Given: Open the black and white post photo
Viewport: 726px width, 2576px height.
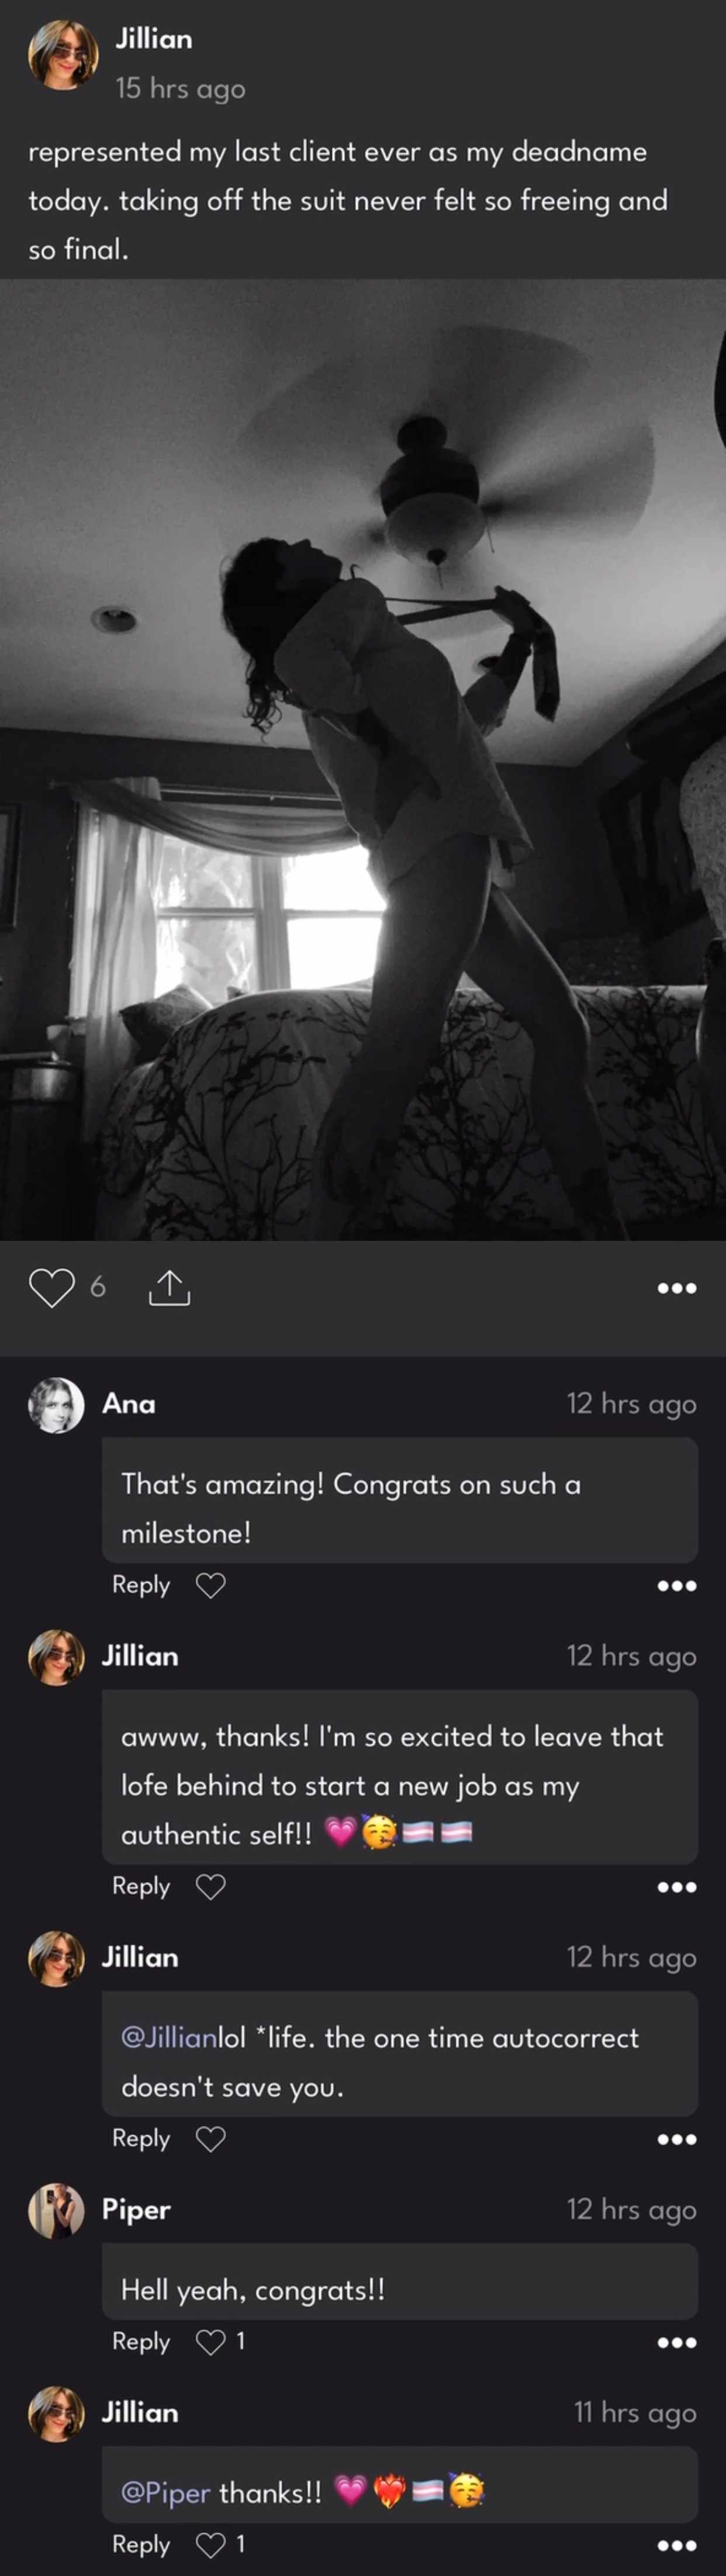Looking at the screenshot, I should point(363,760).
